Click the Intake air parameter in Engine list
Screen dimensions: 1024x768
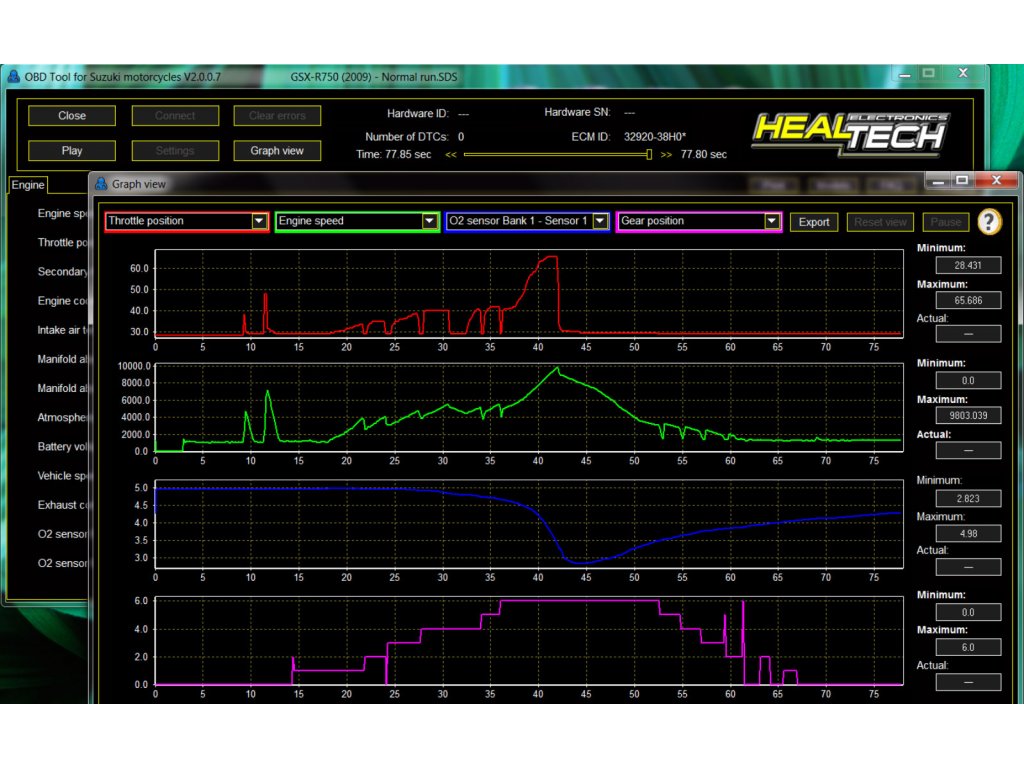click(62, 330)
